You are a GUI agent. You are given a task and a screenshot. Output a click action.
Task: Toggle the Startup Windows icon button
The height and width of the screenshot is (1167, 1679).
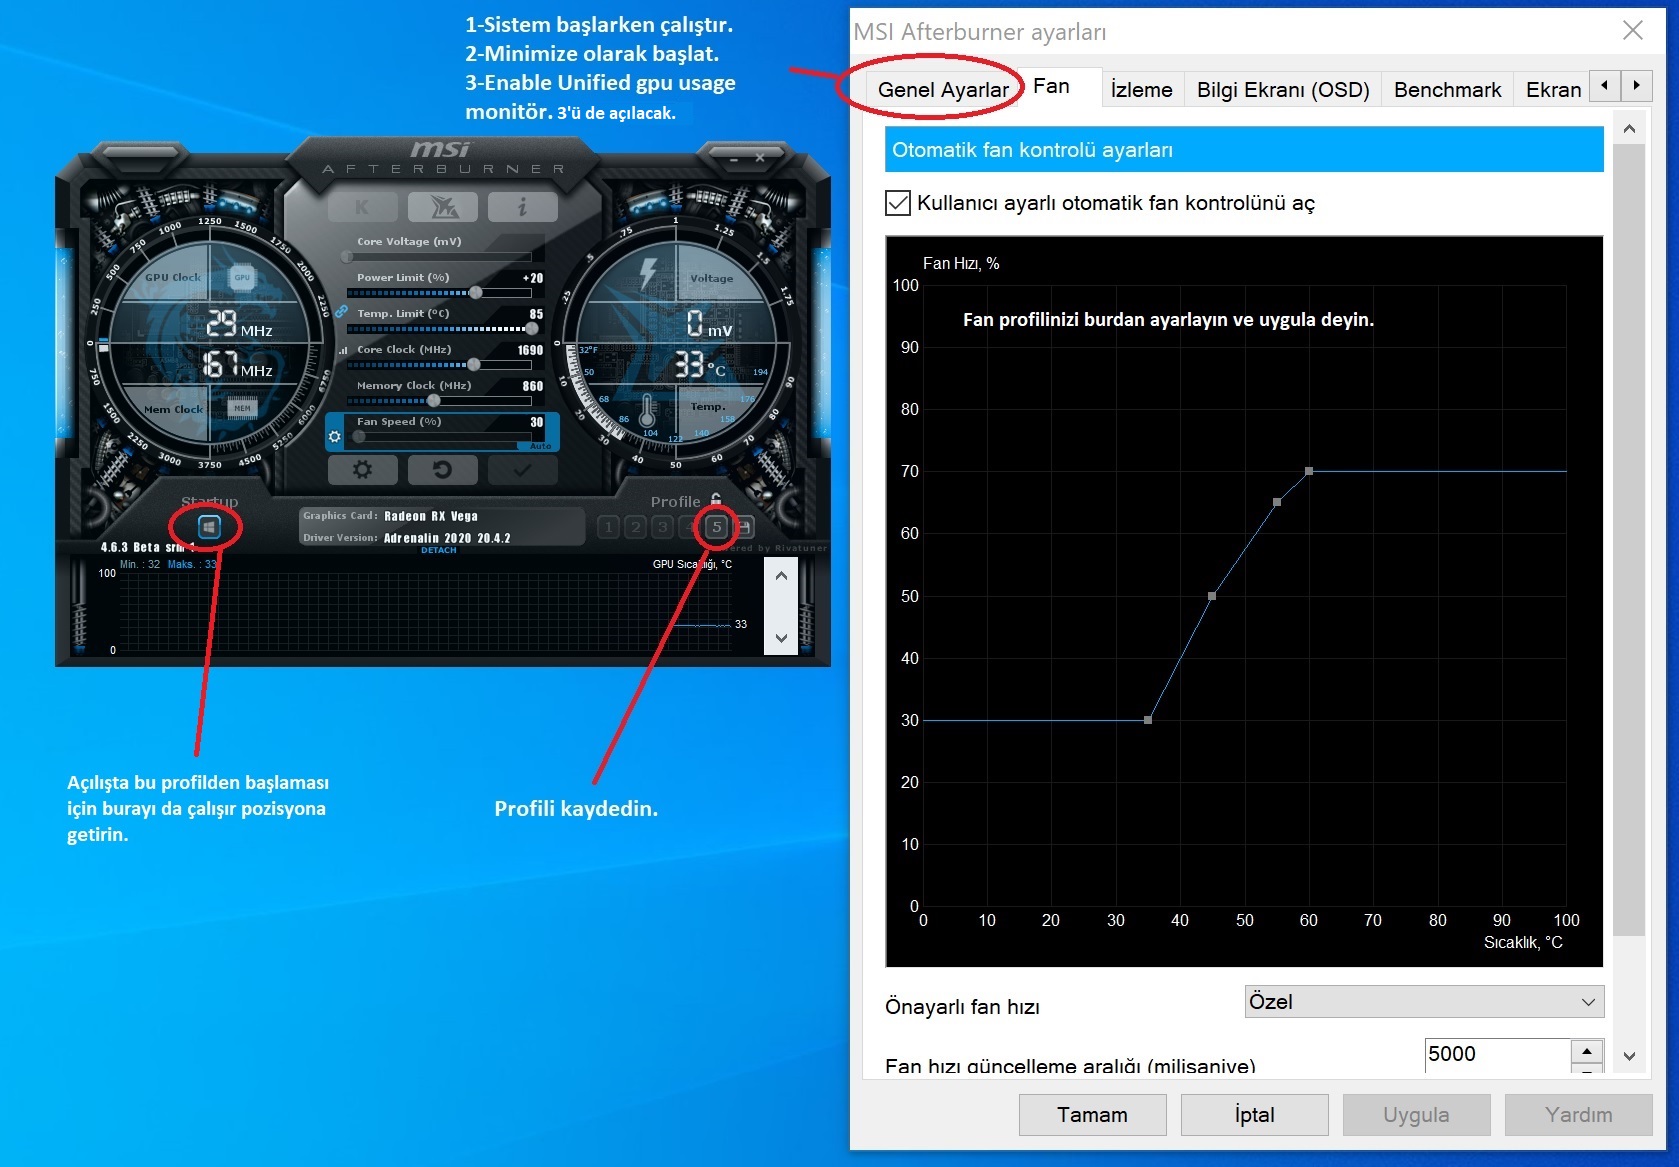click(208, 526)
